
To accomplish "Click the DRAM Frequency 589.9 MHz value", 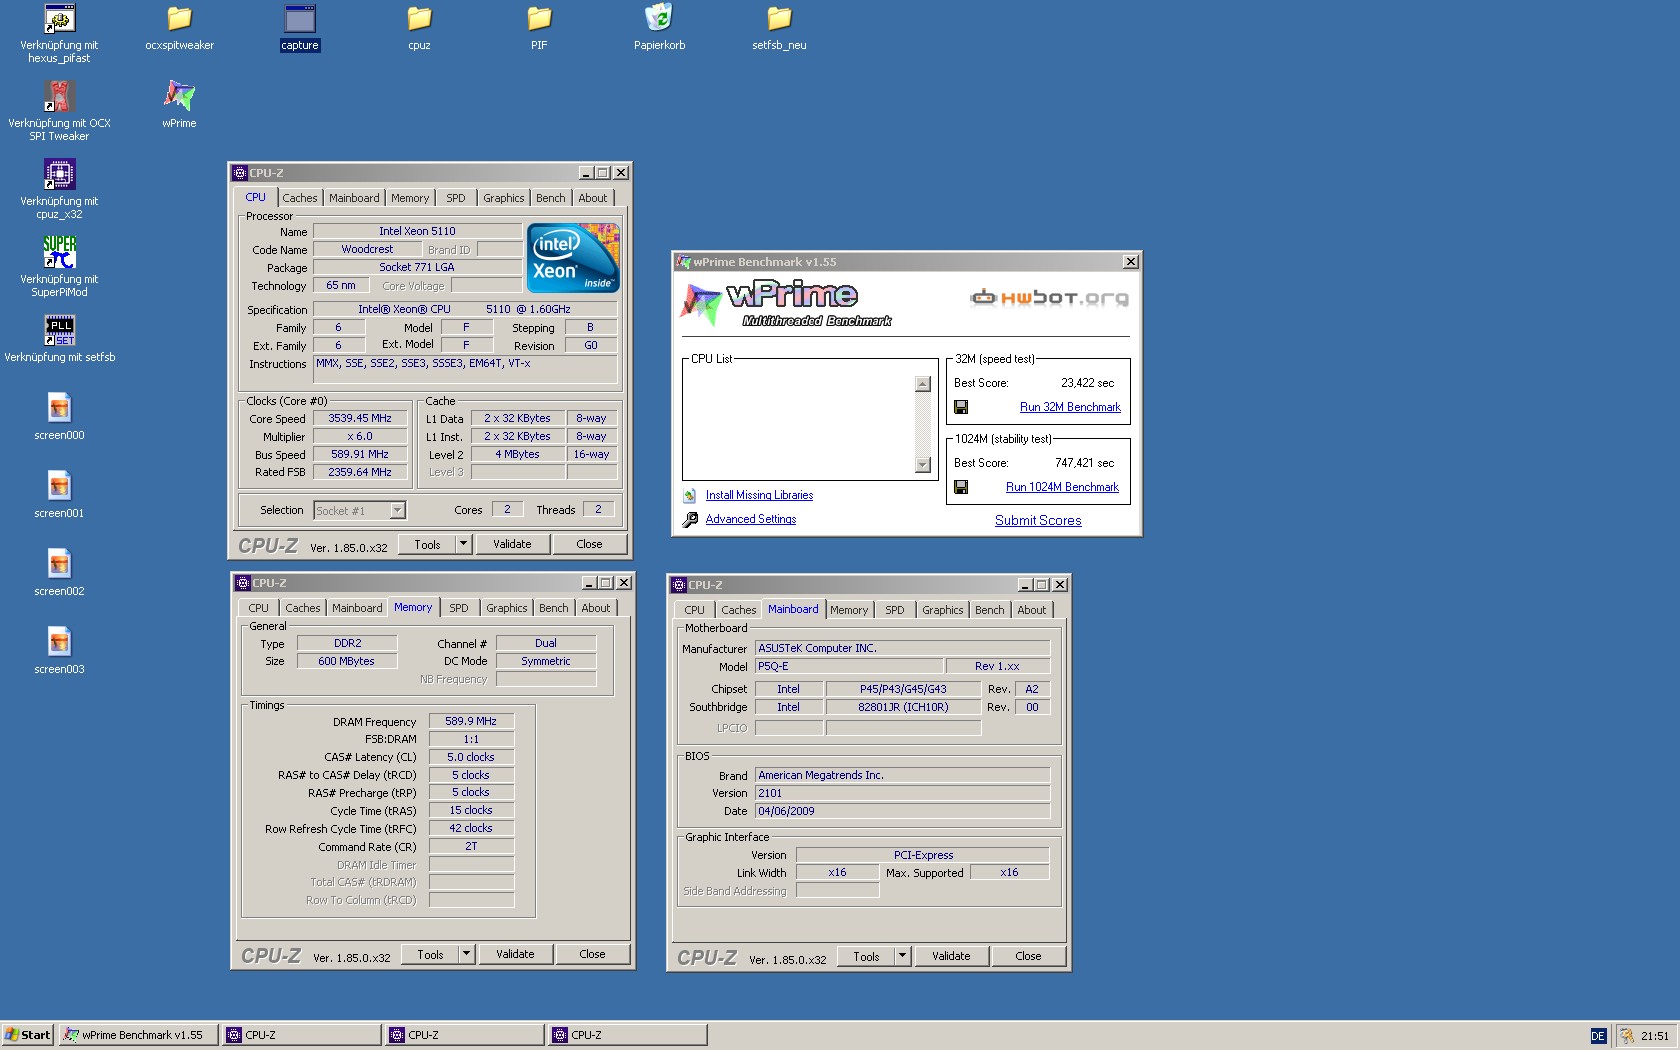I will [471, 721].
